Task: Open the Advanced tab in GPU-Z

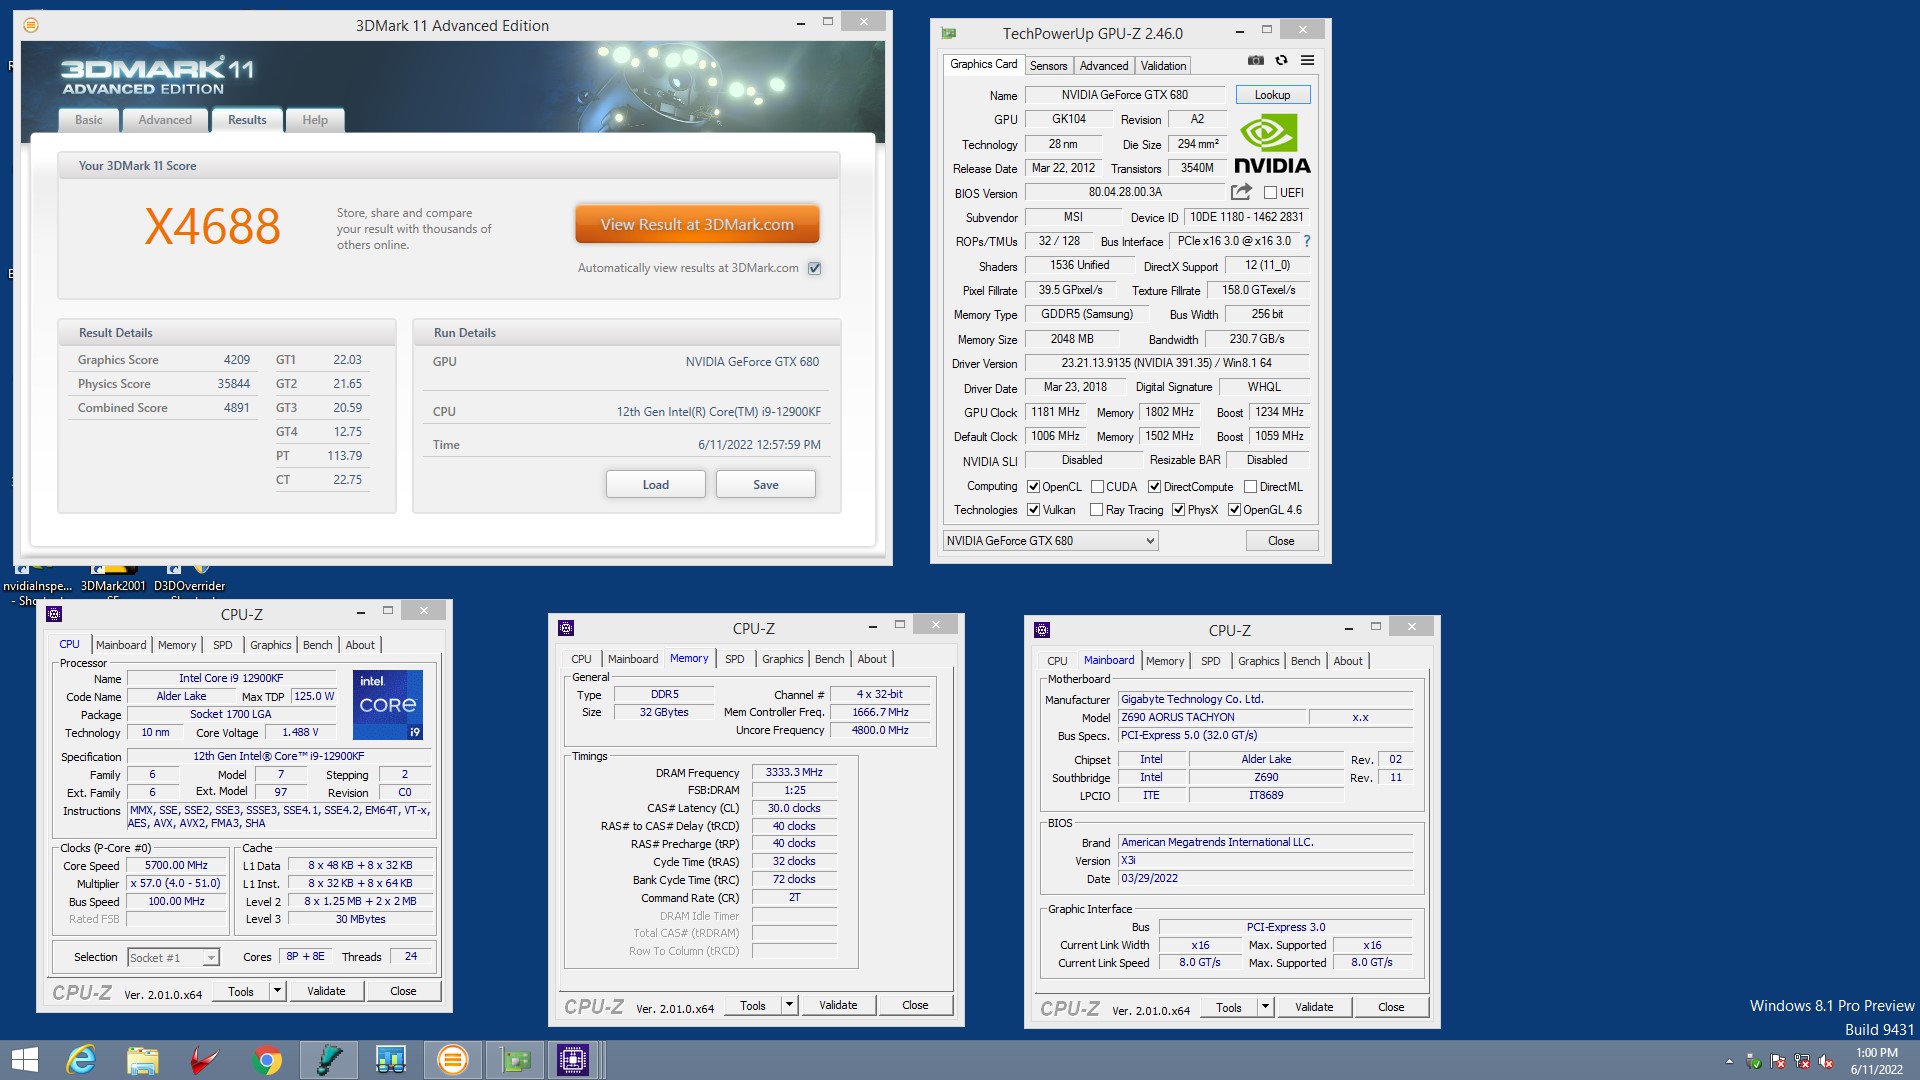Action: (x=1104, y=66)
